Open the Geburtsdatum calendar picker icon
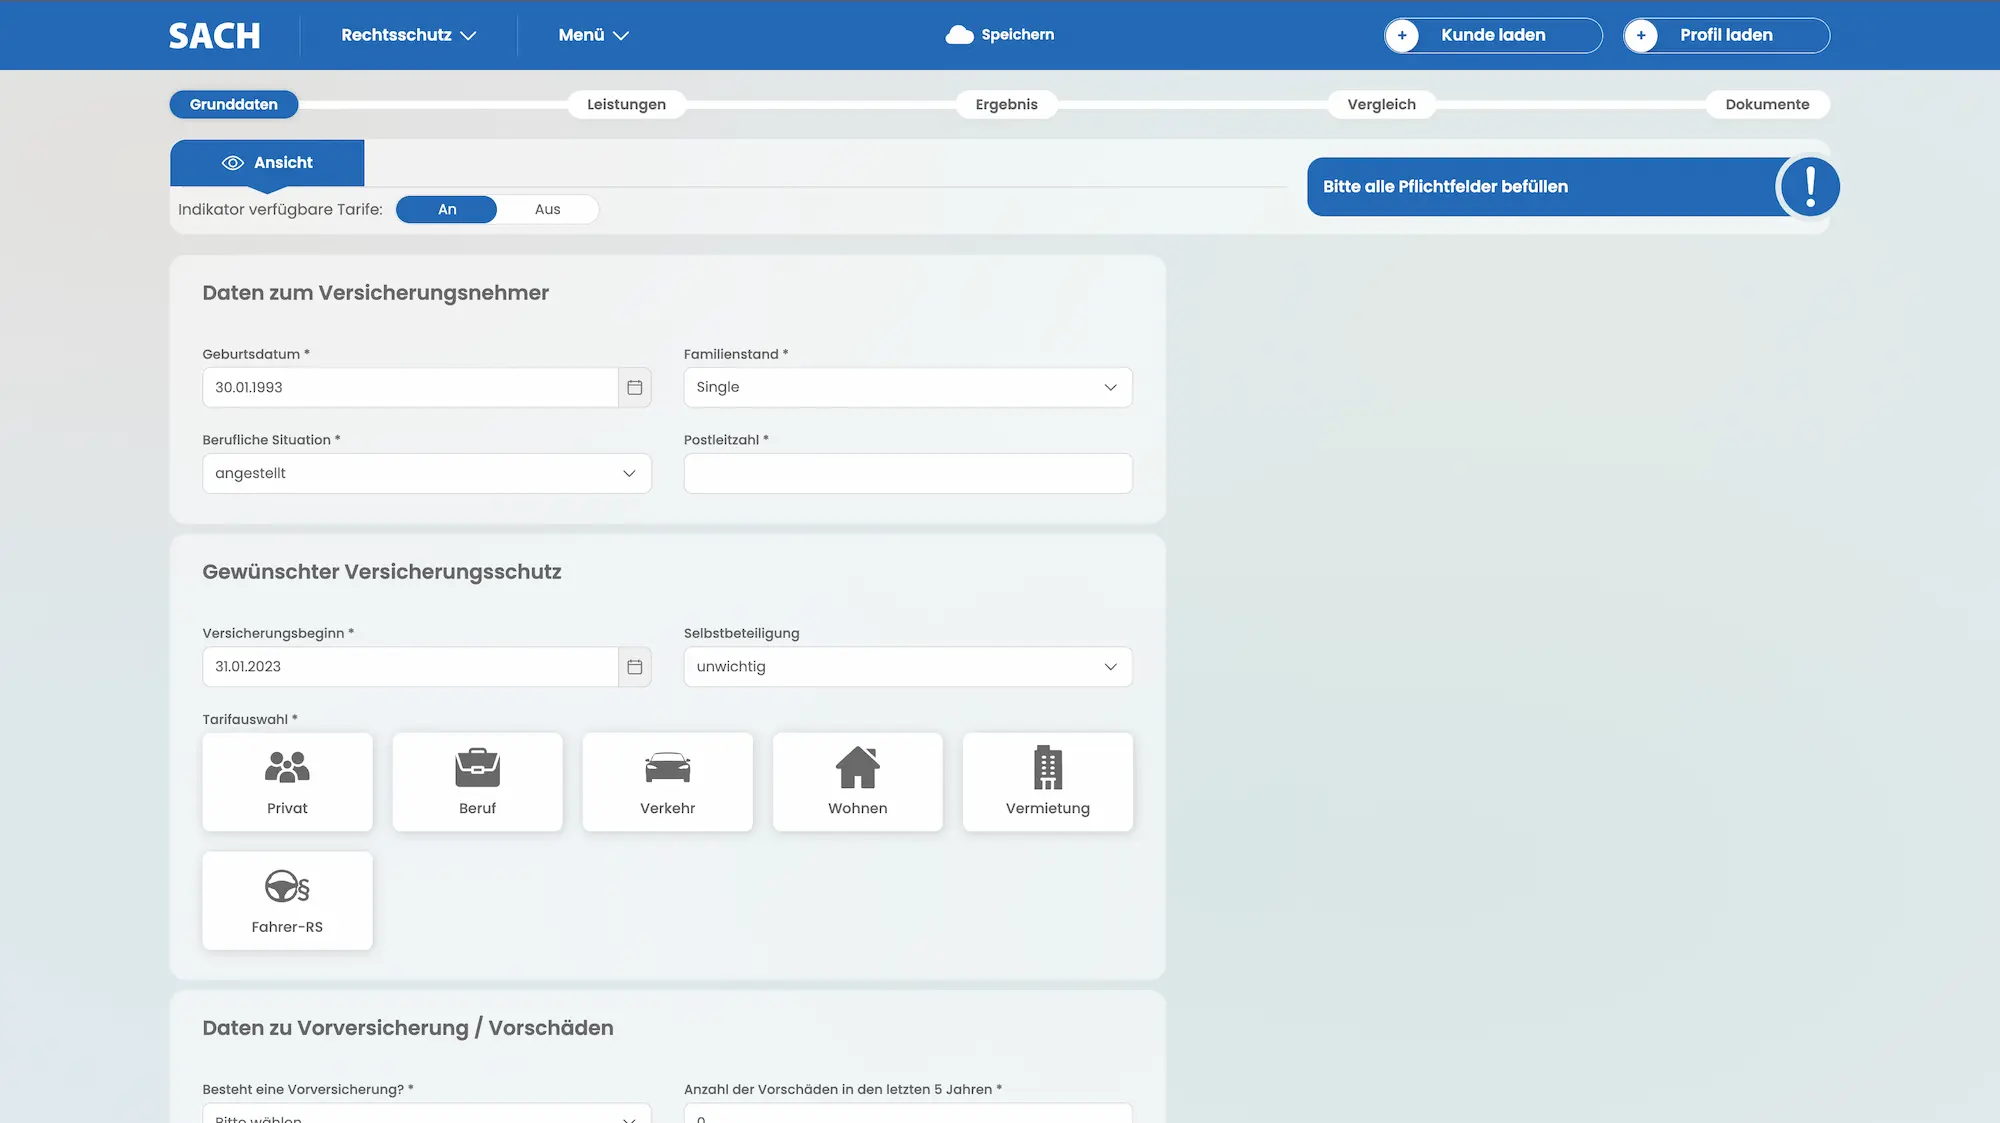 pyautogui.click(x=634, y=387)
